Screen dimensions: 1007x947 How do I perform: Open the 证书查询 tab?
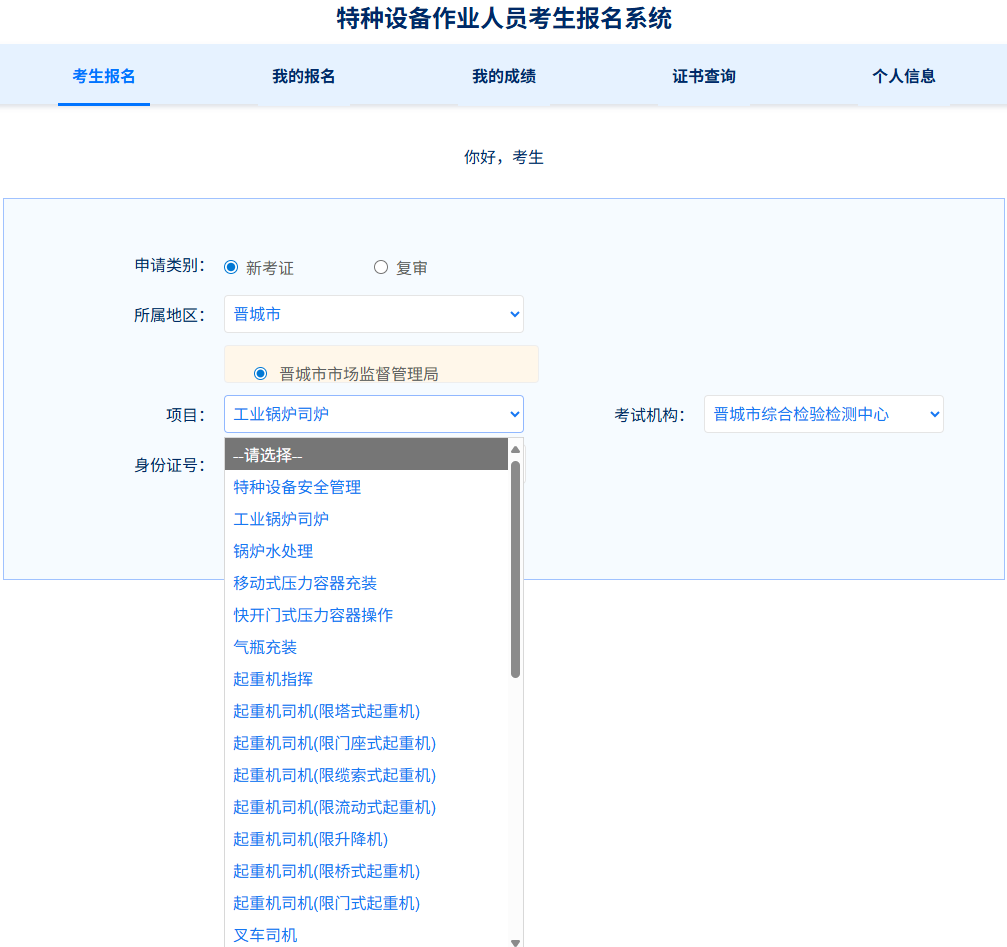click(704, 76)
